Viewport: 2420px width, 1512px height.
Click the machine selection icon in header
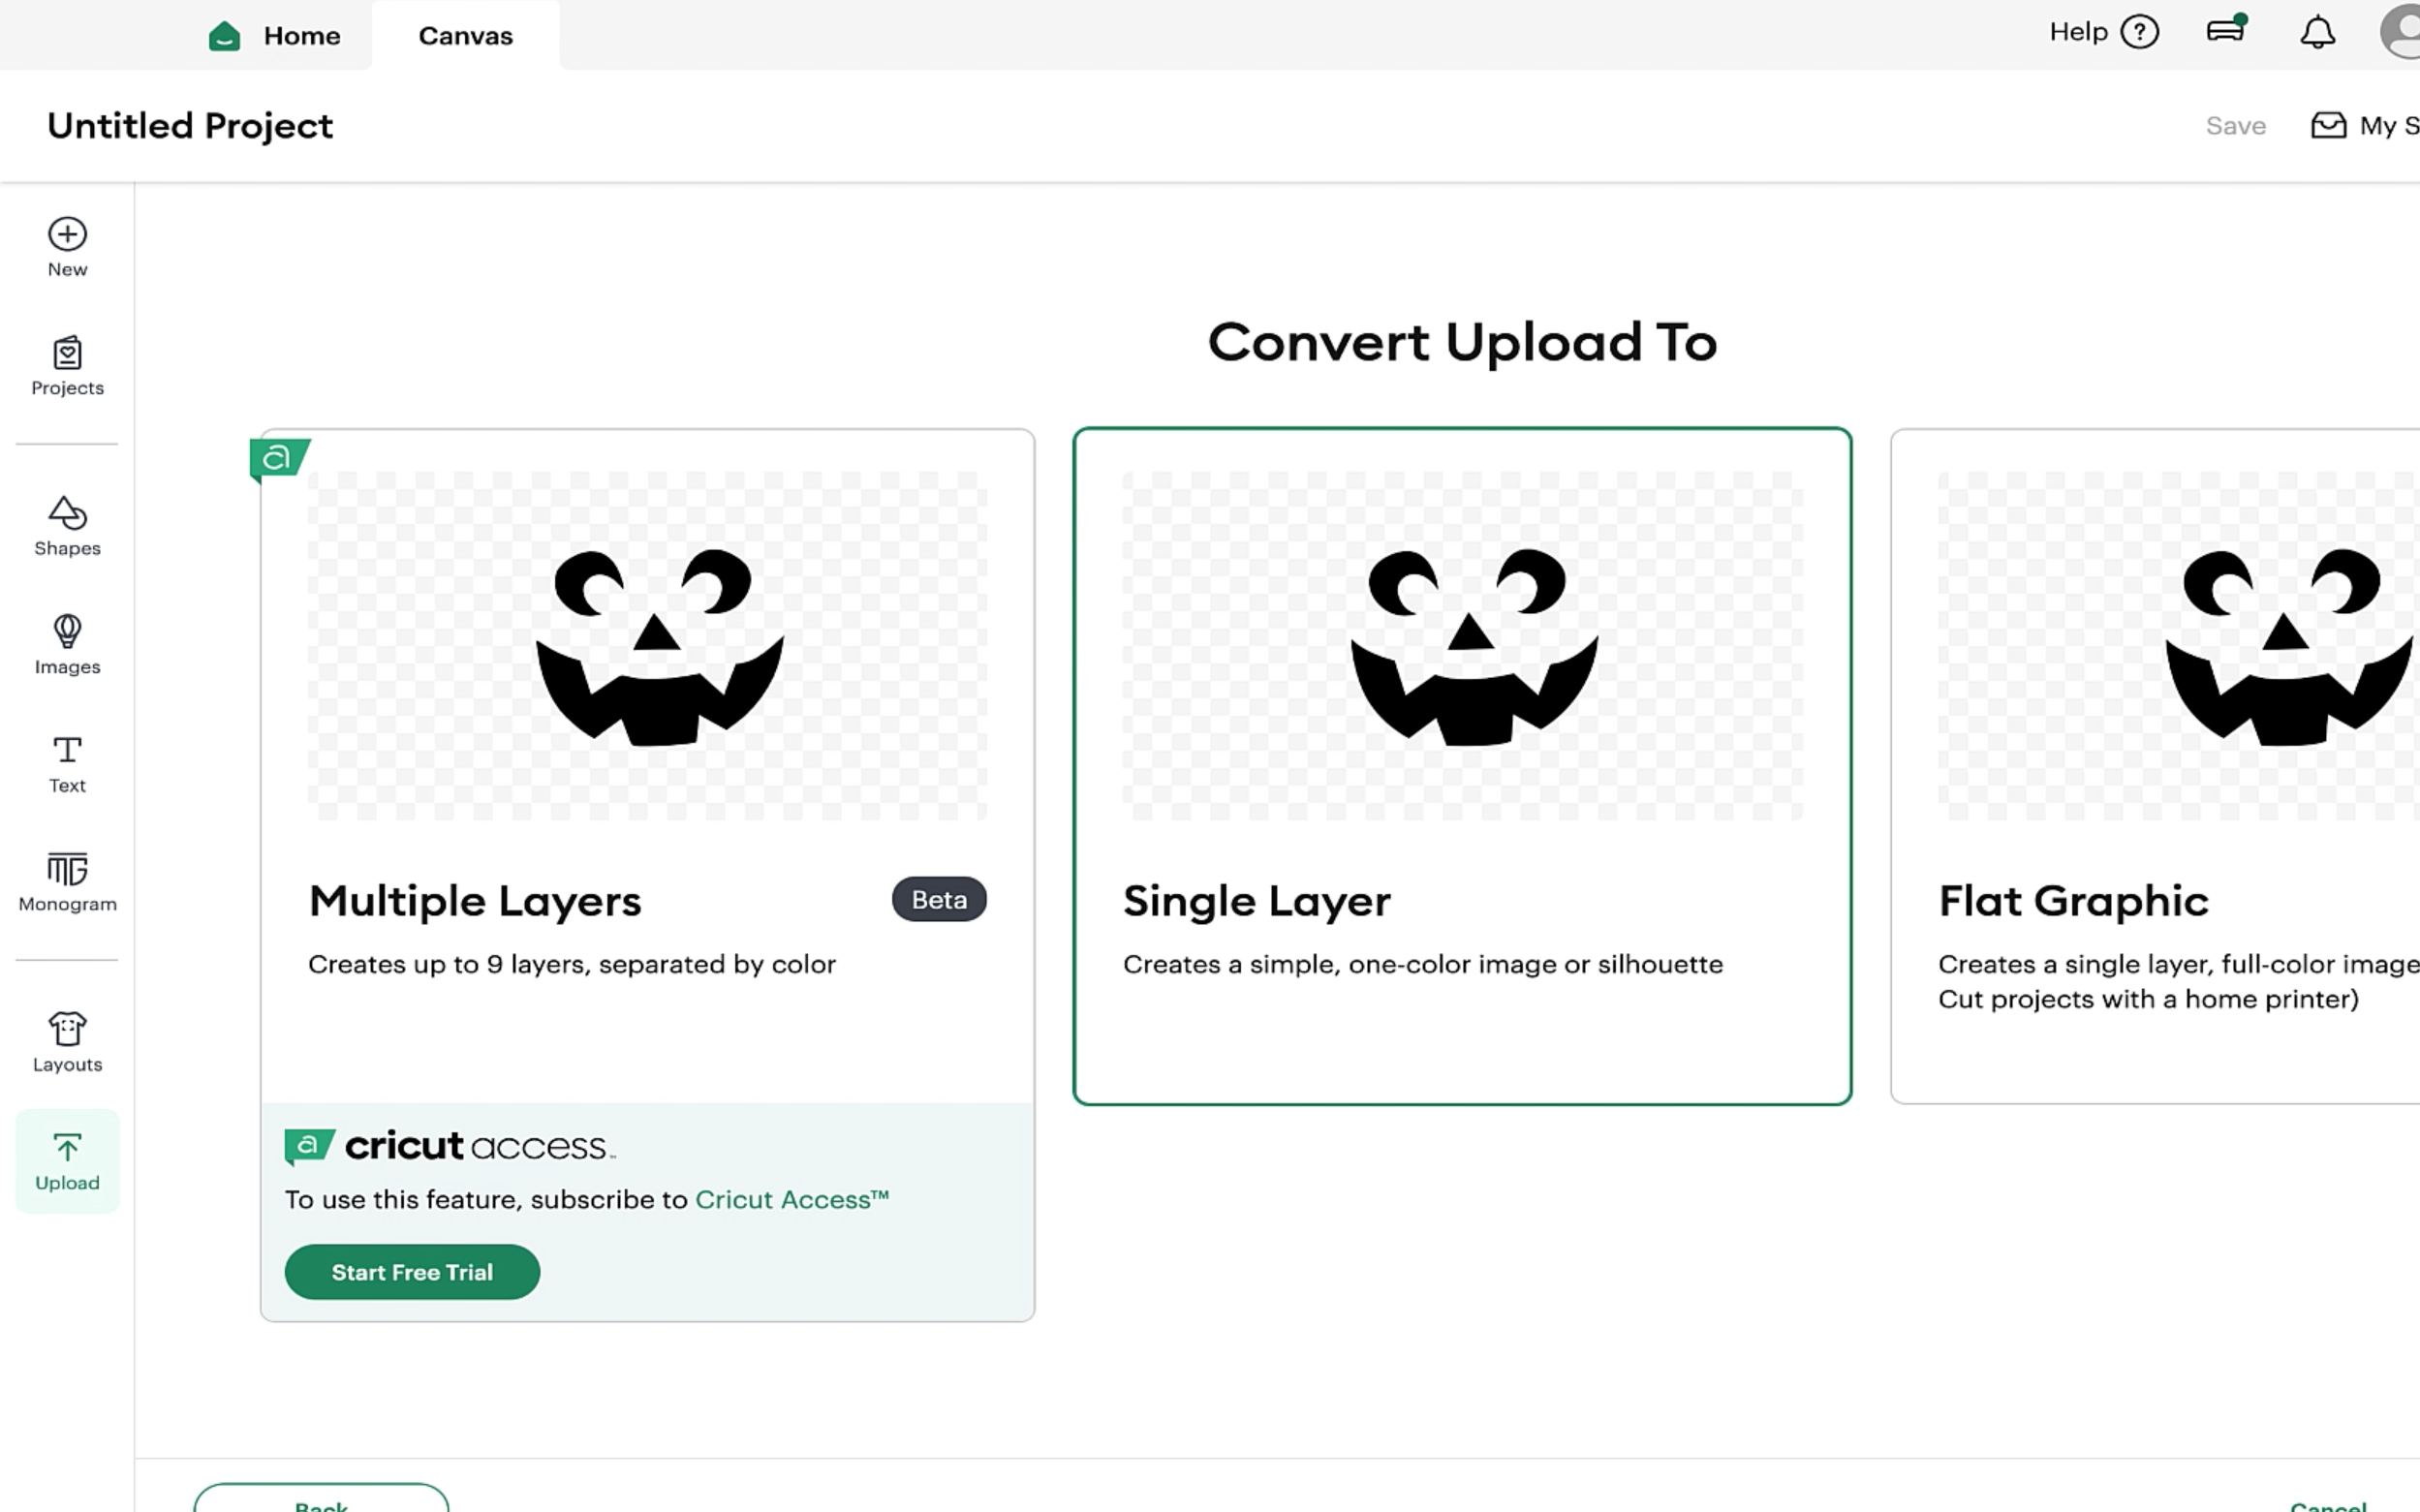[x=2225, y=30]
